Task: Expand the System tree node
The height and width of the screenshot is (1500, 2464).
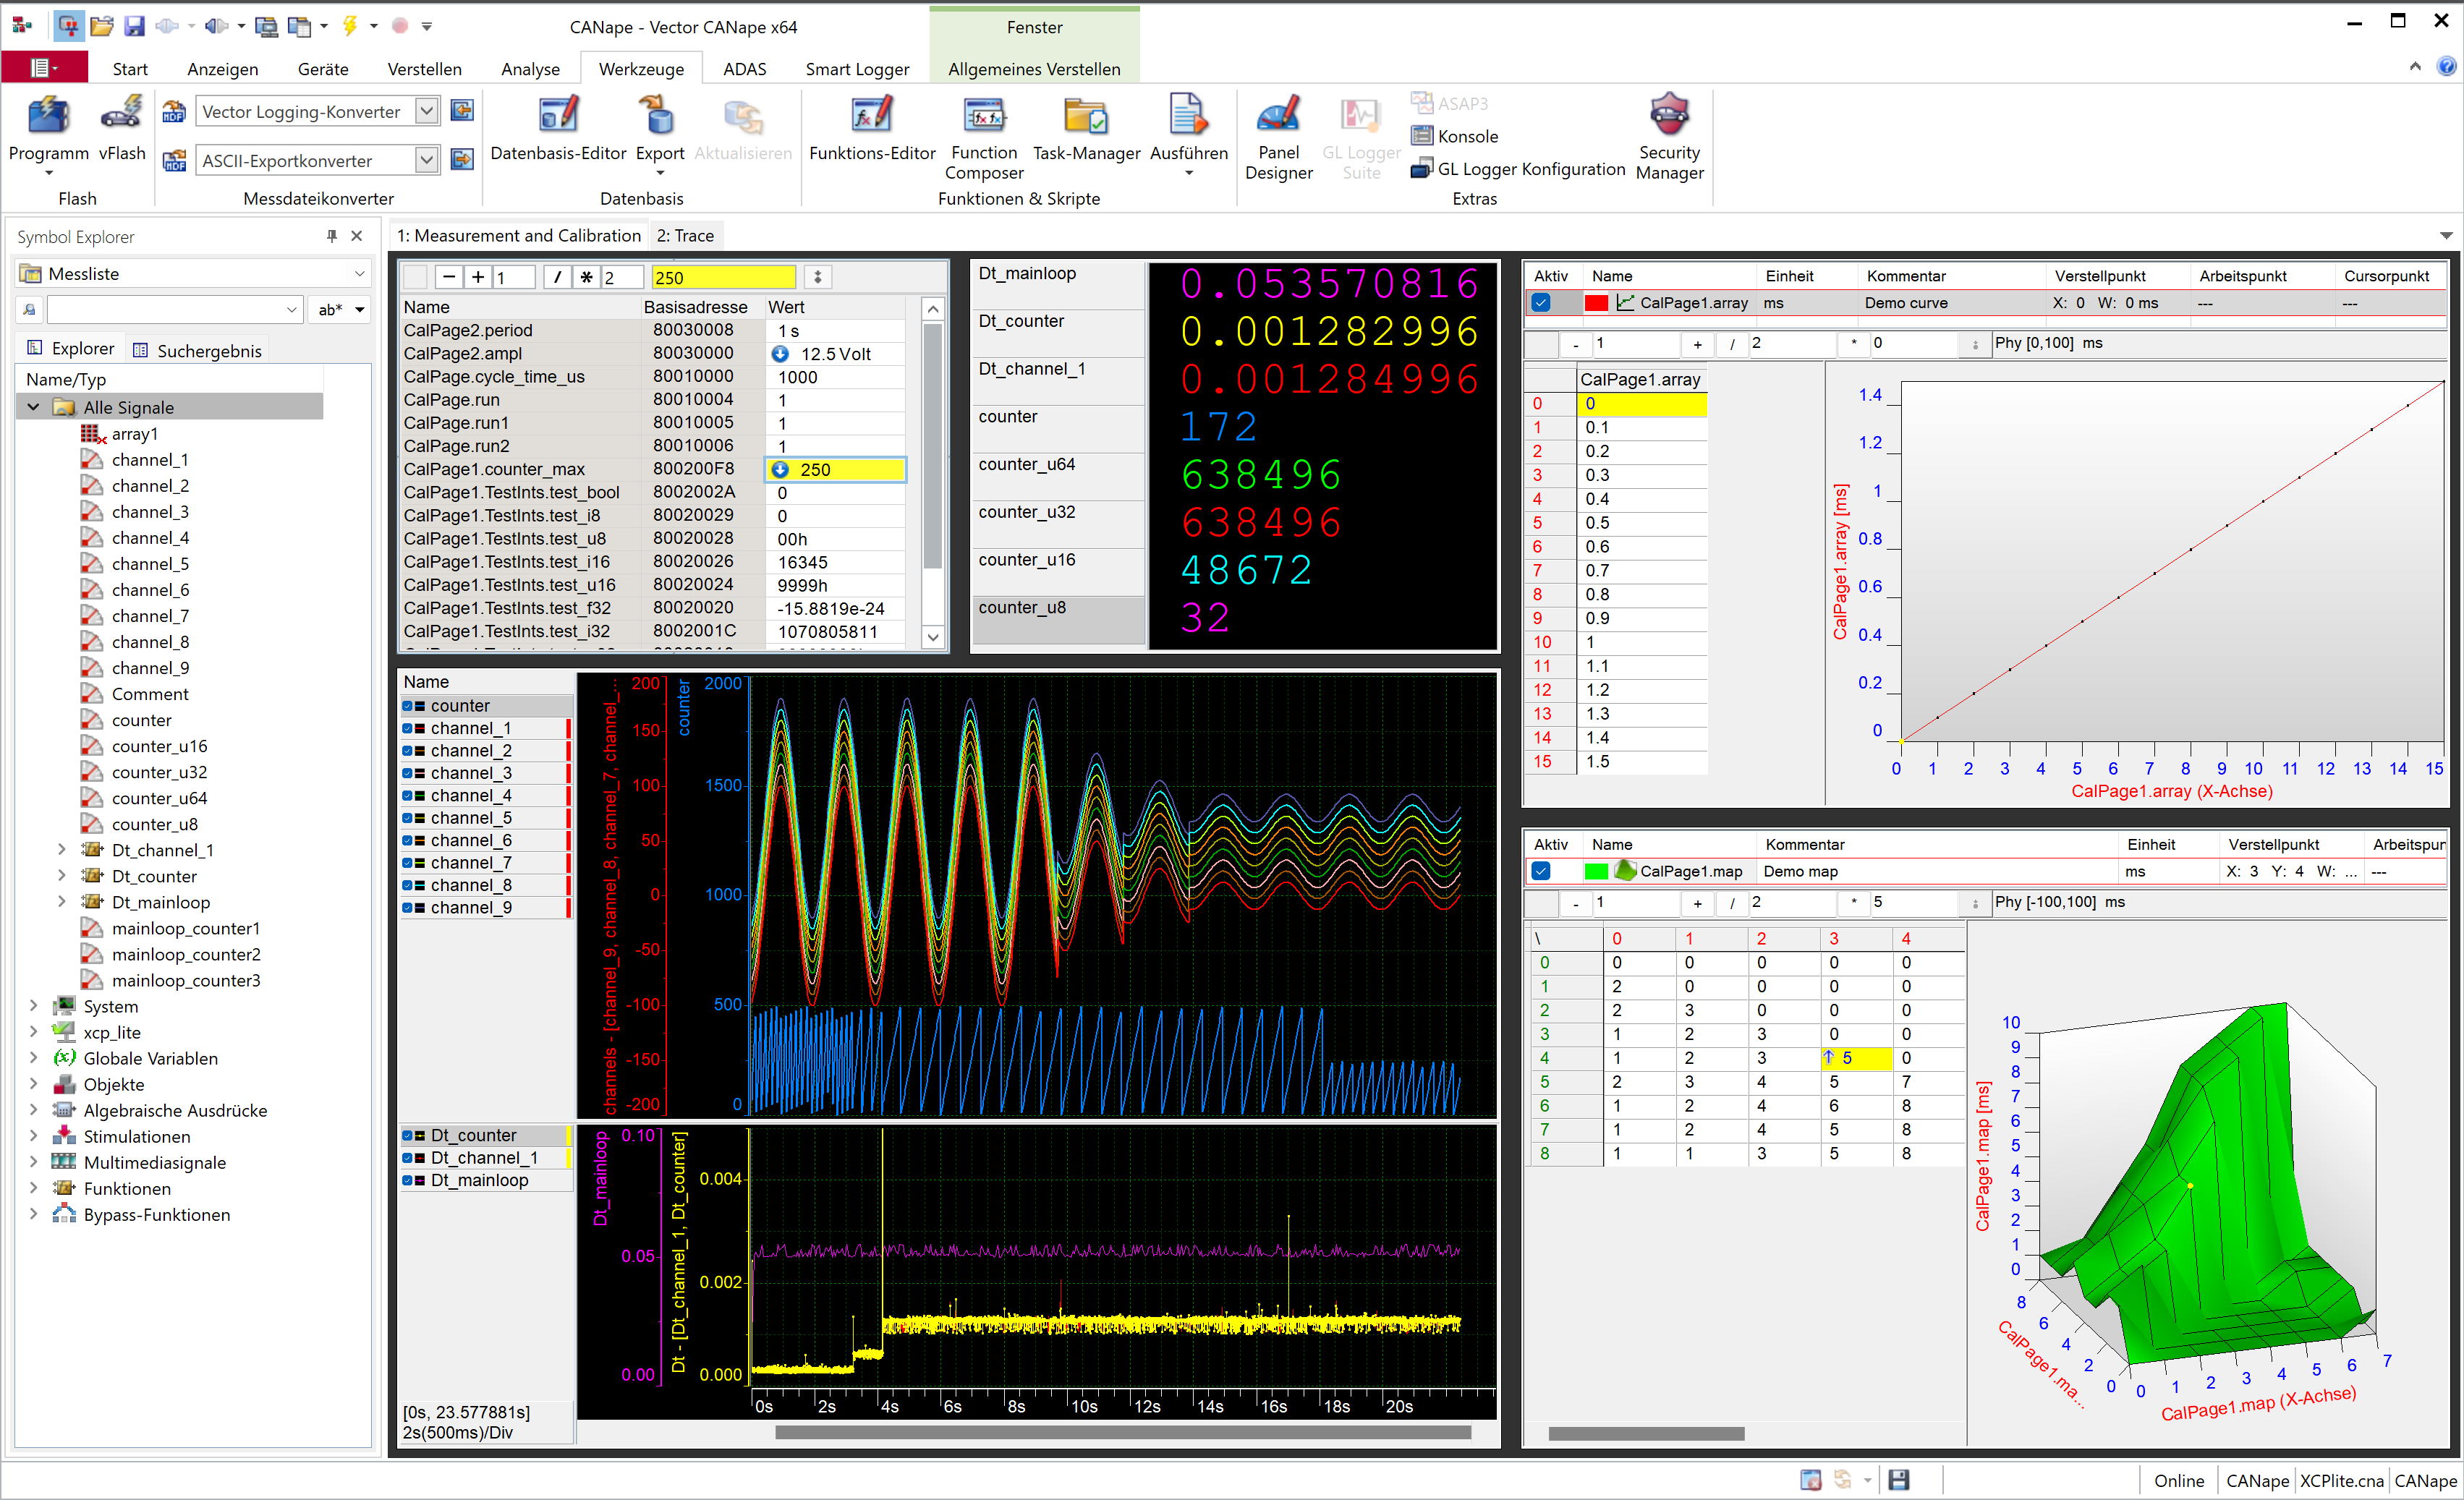Action: 34,1006
